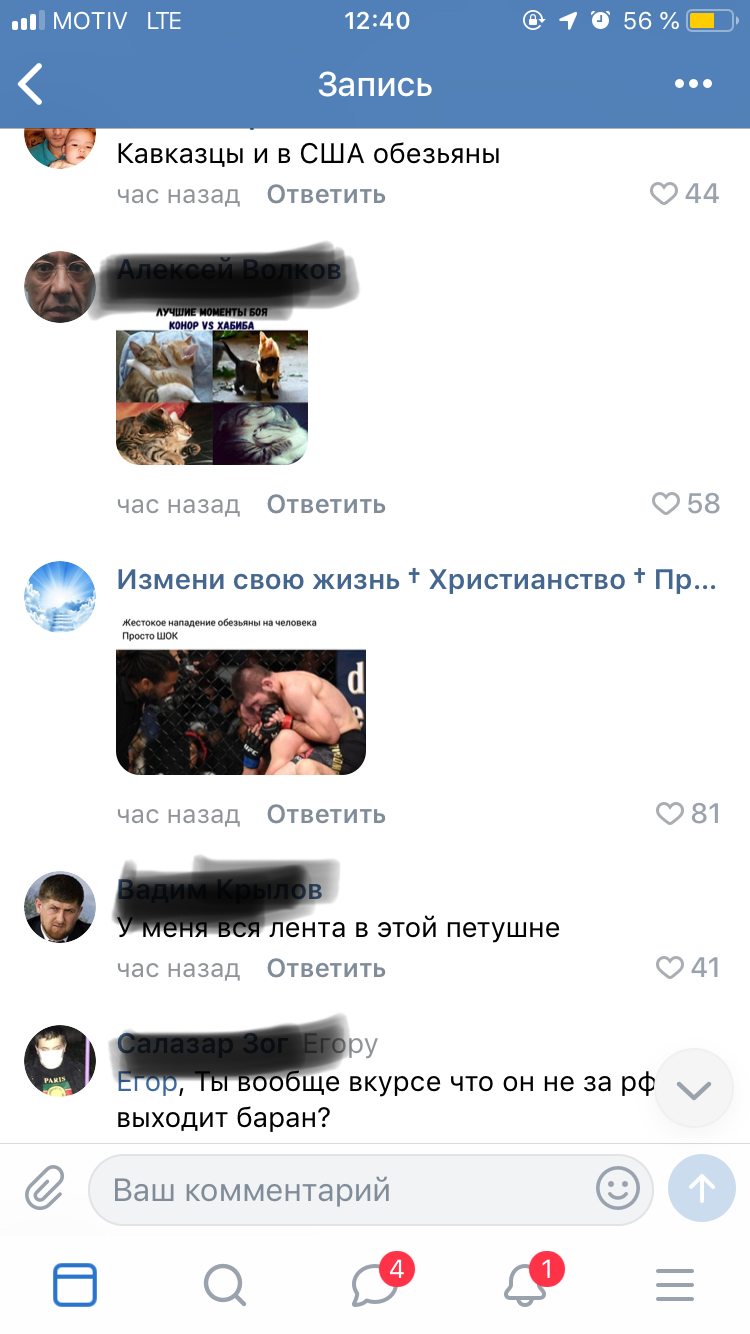Open the search tab magnifier

click(224, 1285)
